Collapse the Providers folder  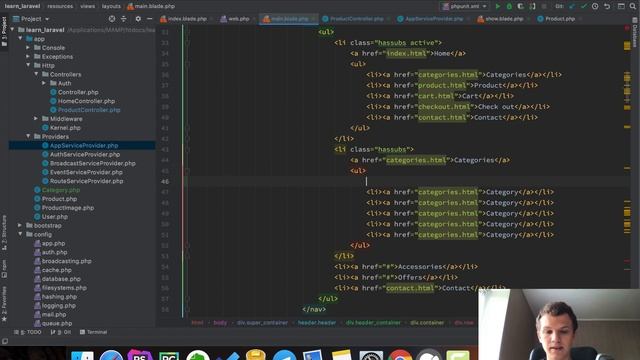(x=28, y=136)
